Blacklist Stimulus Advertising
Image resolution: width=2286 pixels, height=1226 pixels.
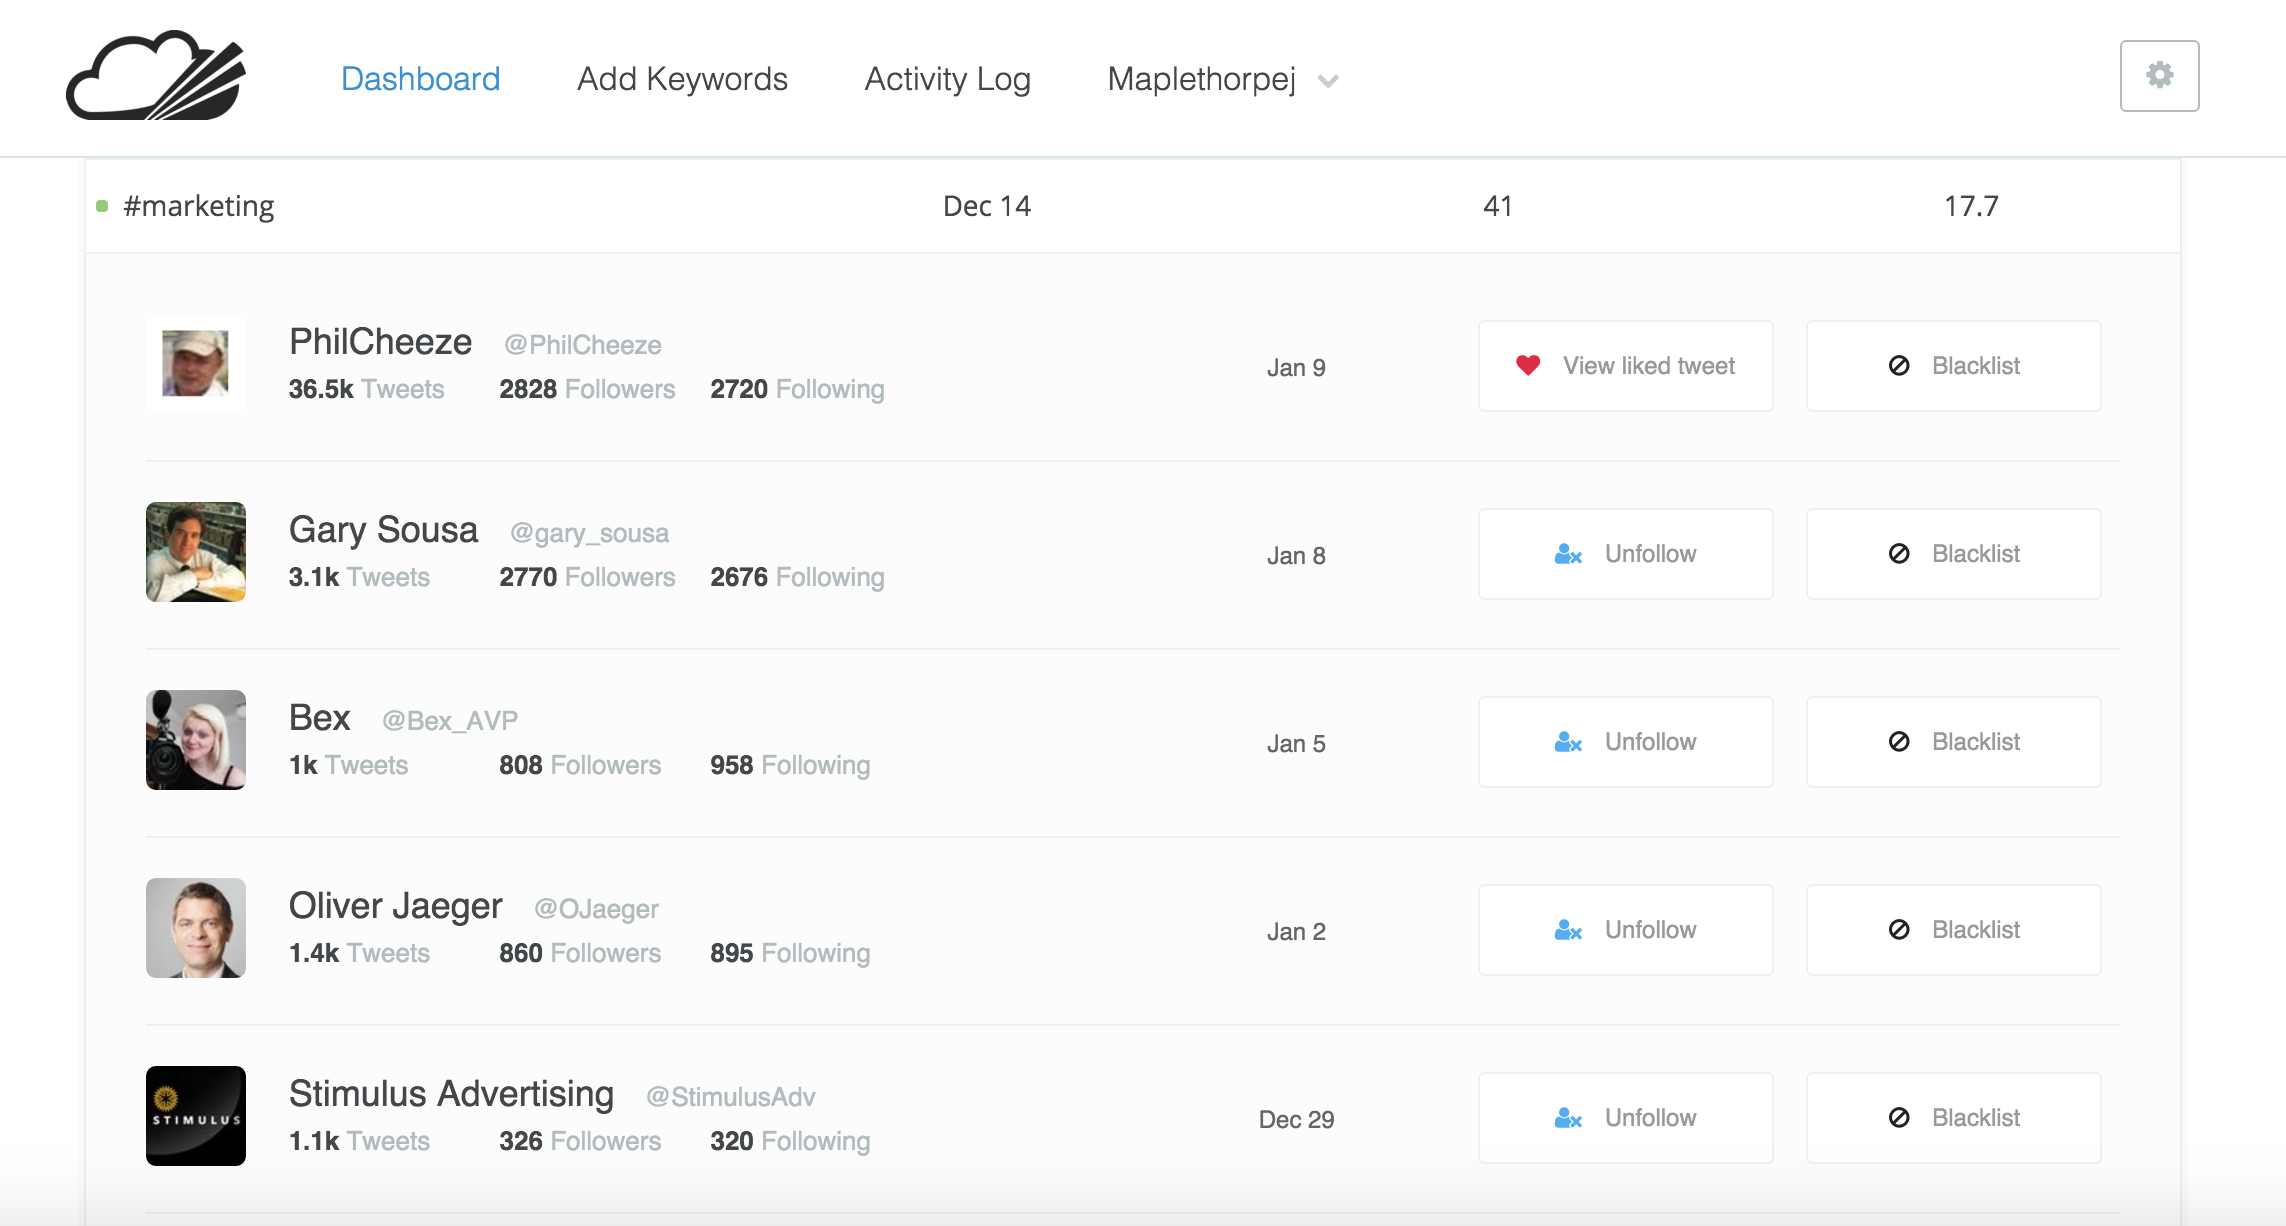coord(1953,1118)
